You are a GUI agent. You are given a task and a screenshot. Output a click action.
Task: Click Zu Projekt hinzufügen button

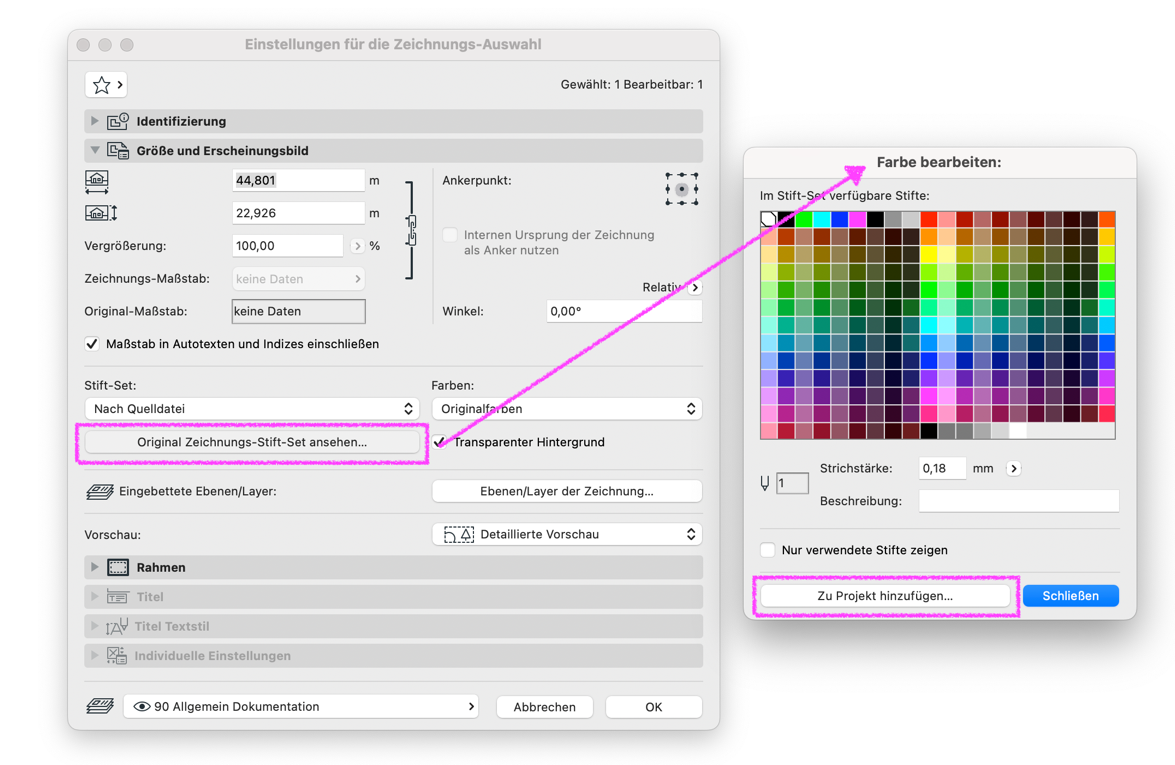point(885,596)
